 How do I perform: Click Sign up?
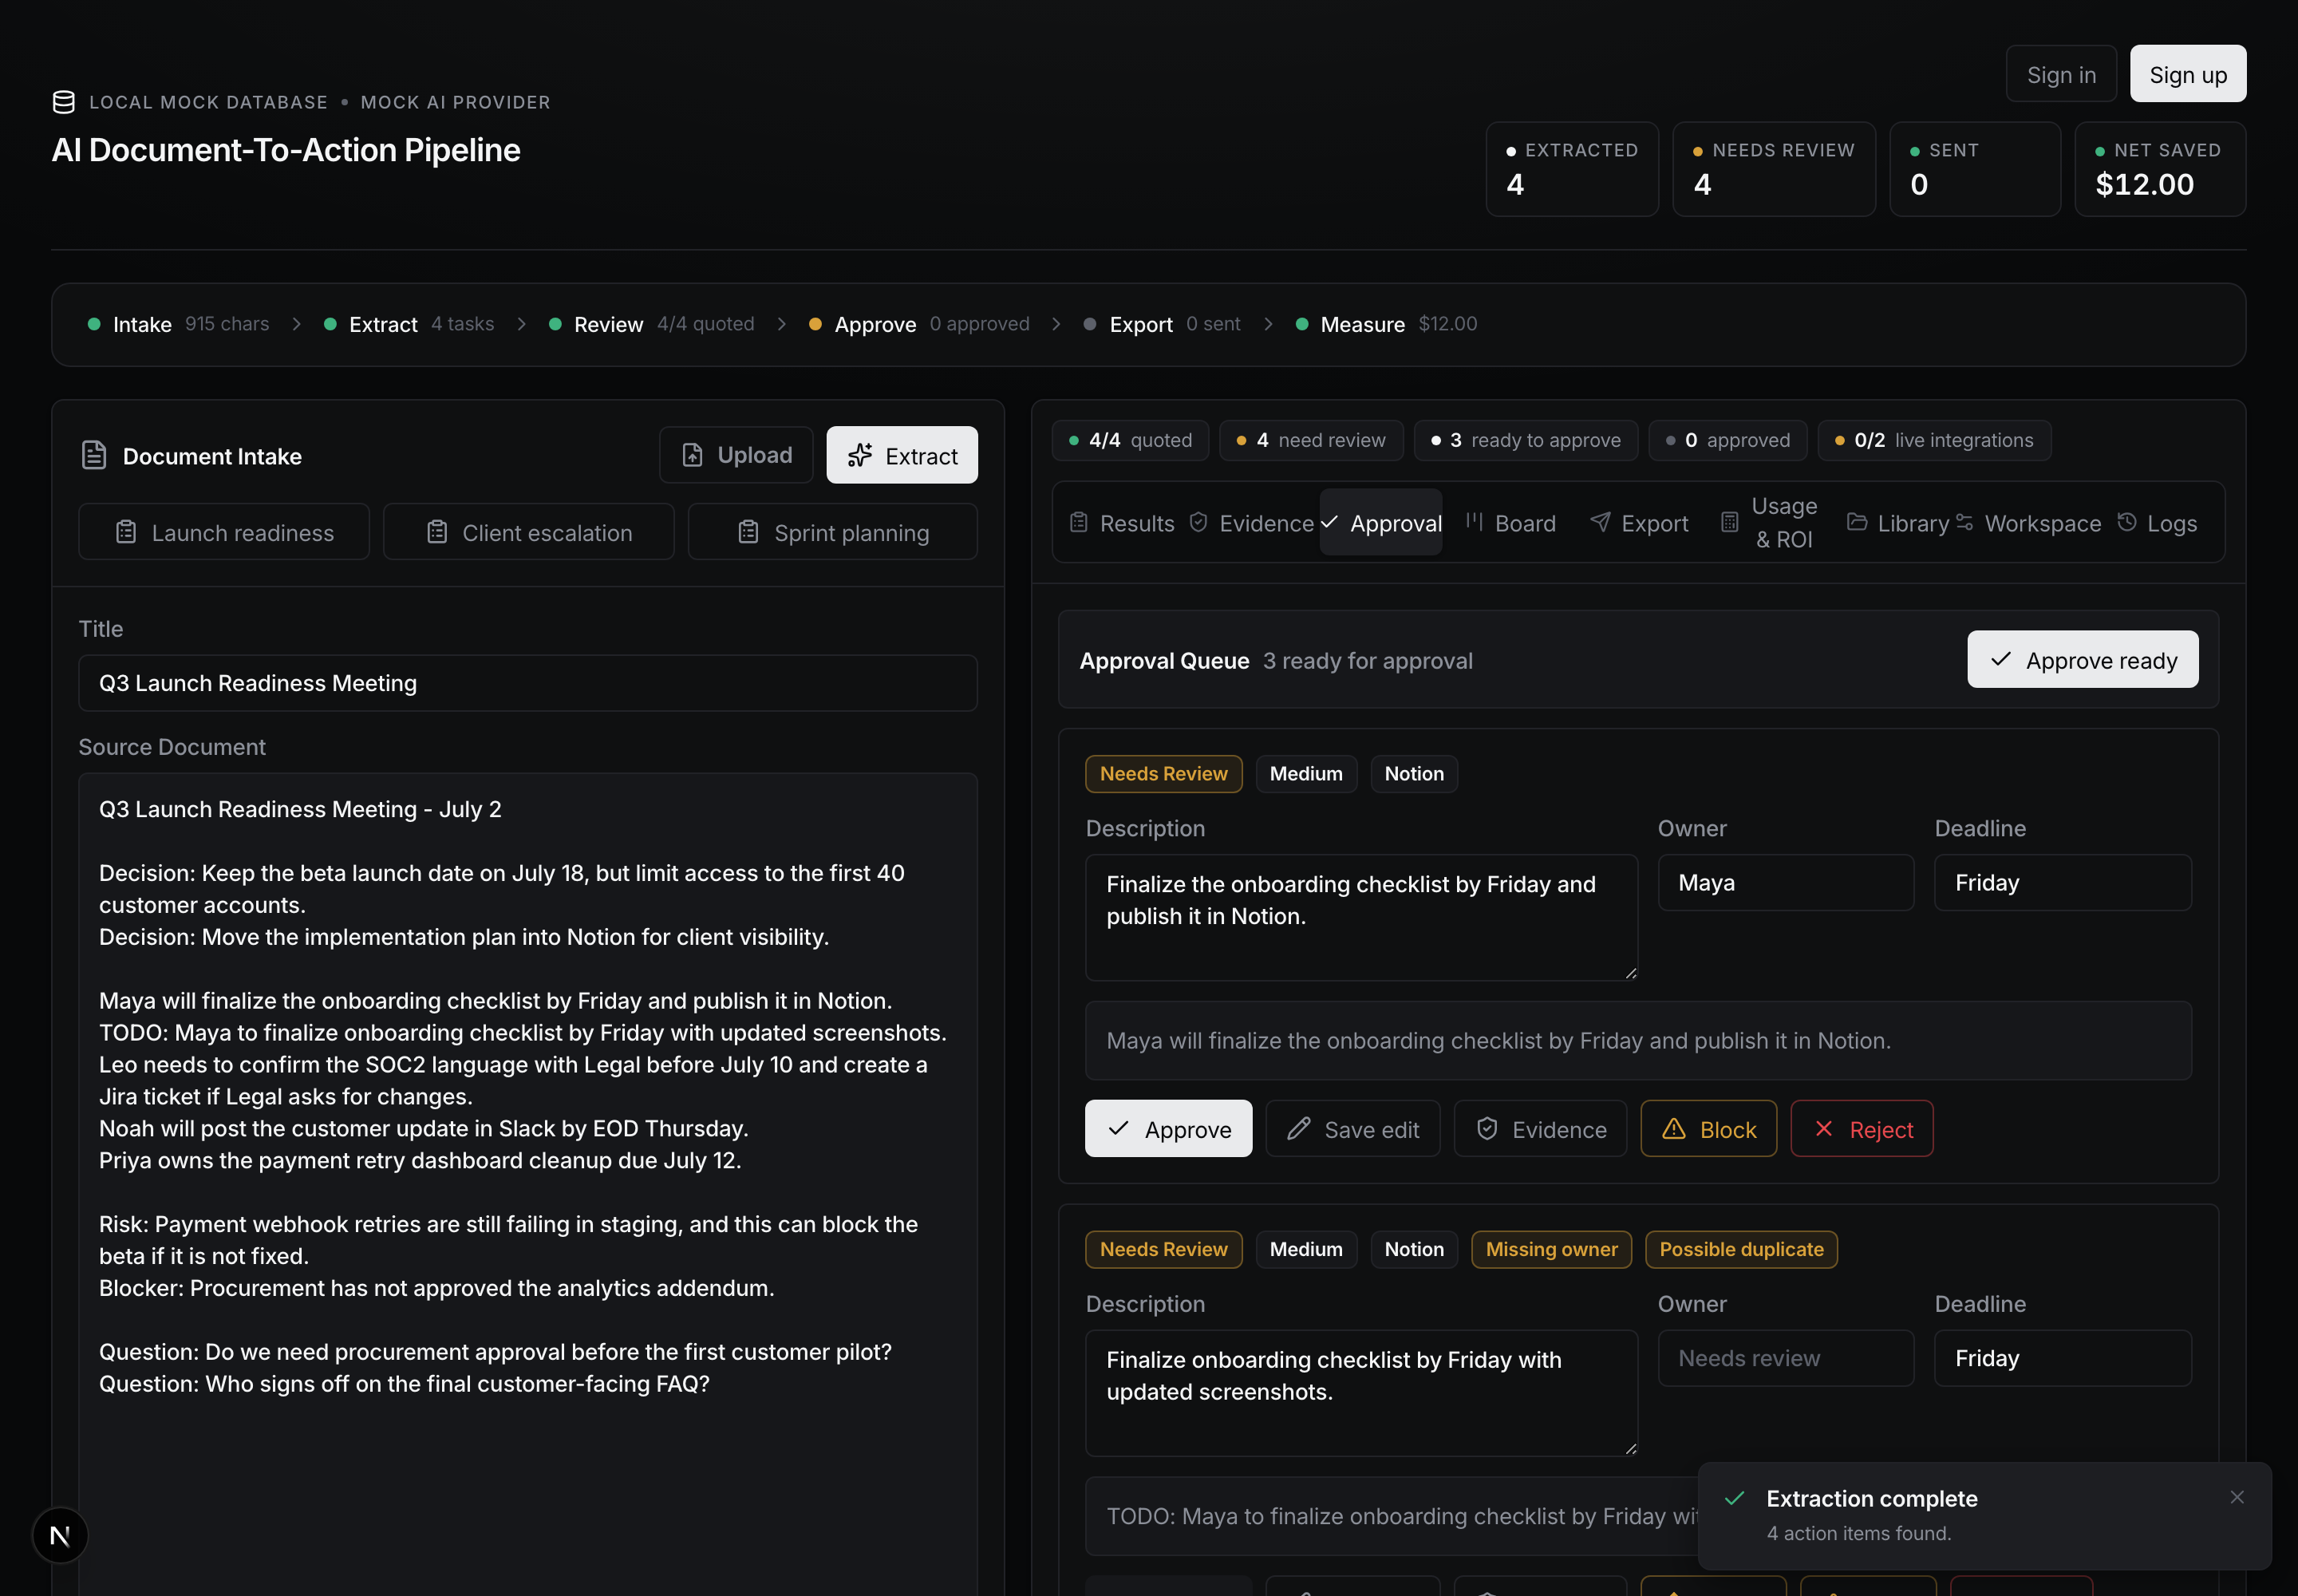[x=2188, y=74]
